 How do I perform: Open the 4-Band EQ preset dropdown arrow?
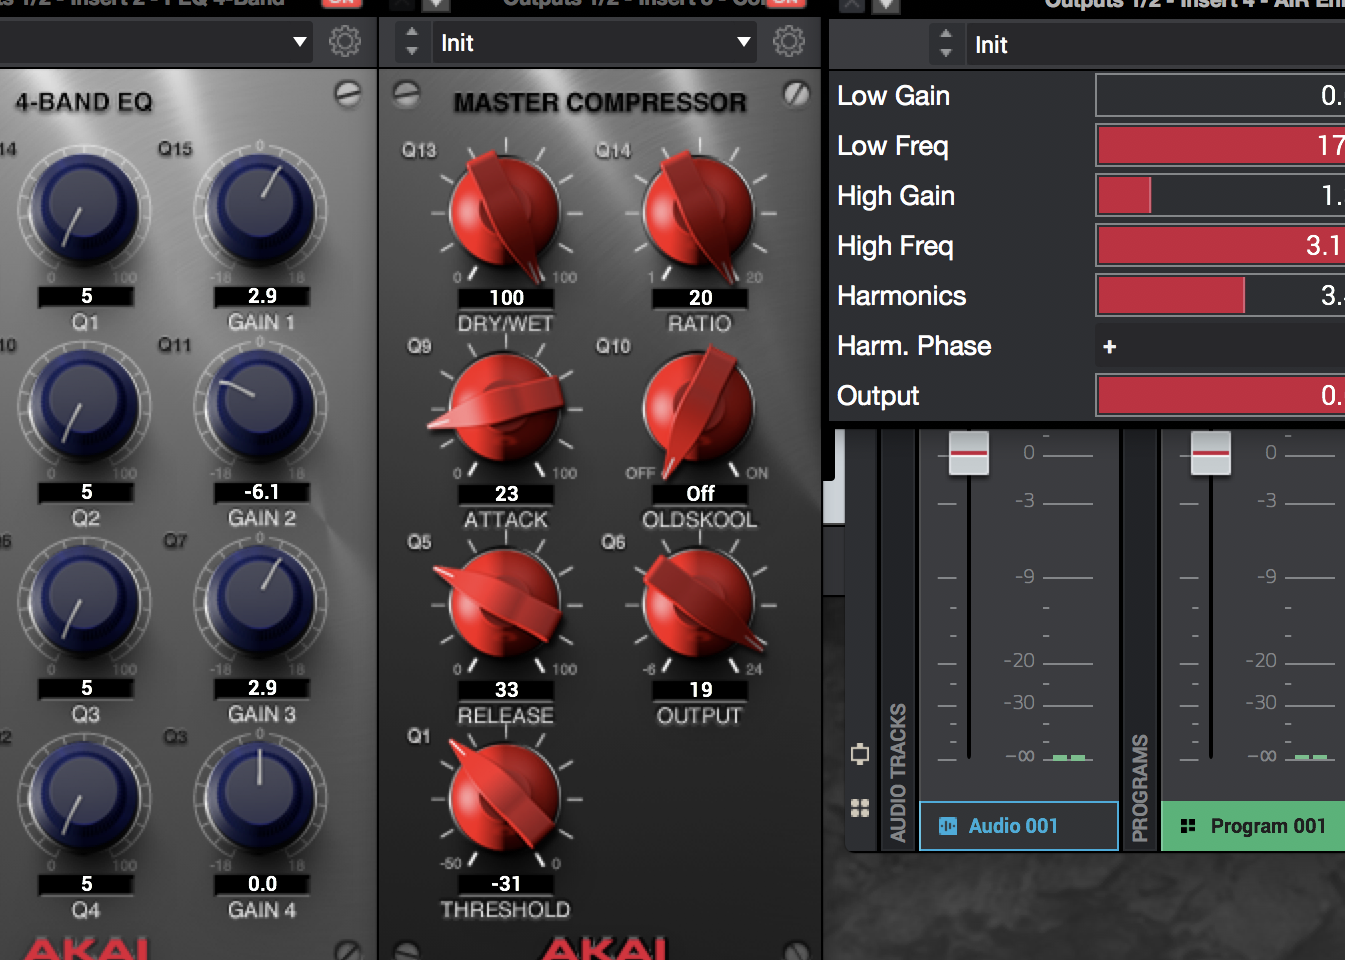(299, 42)
